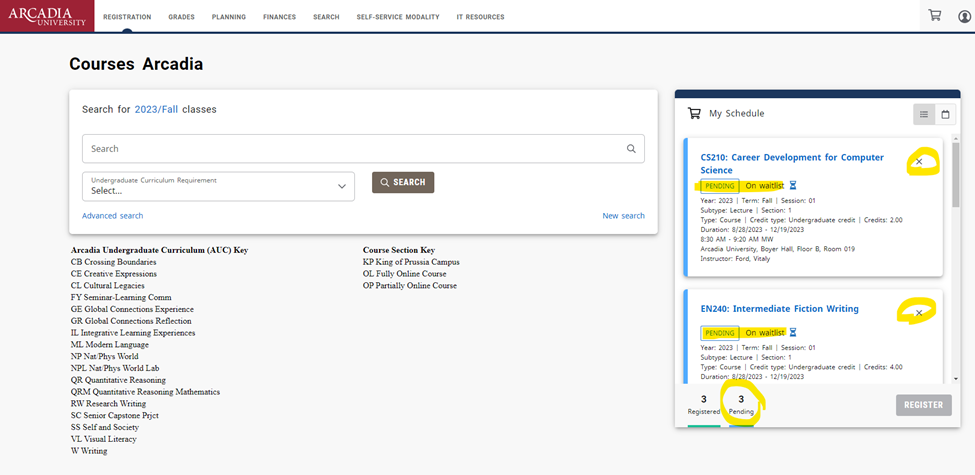The image size is (975, 475).
Task: Click 'QR Quantitative Reasoning' key entry
Action: (x=118, y=380)
